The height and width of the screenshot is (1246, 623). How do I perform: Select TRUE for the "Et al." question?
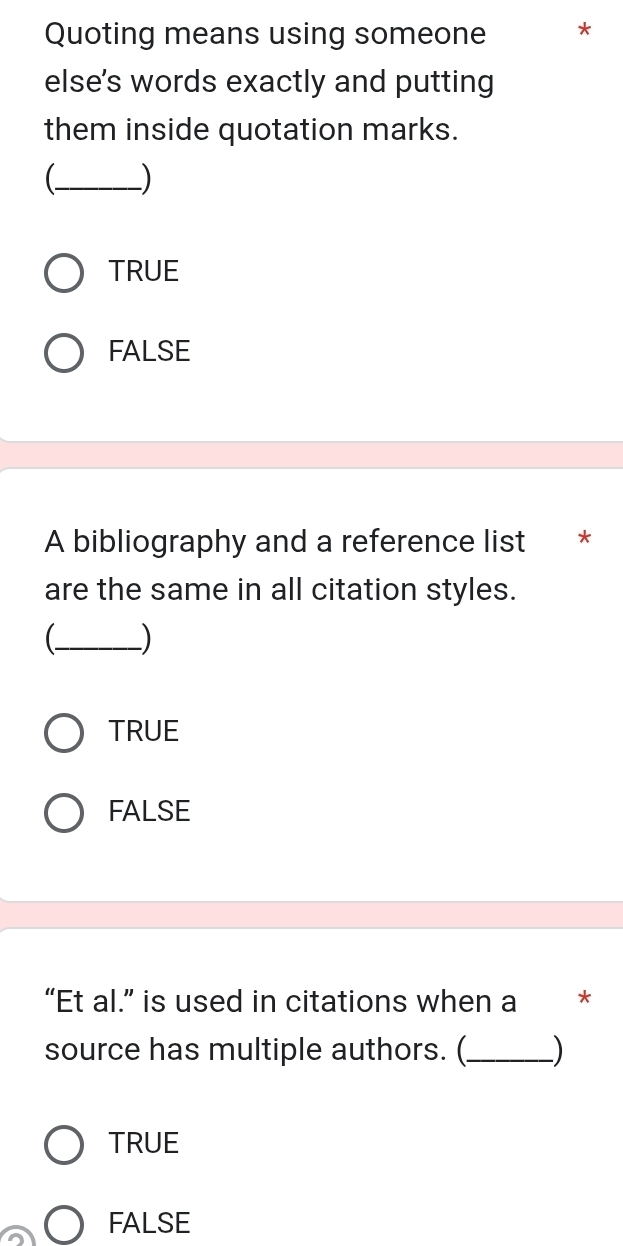[x=63, y=1144]
